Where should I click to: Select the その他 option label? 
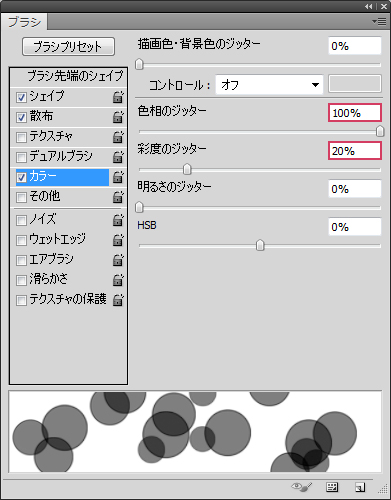(45, 196)
